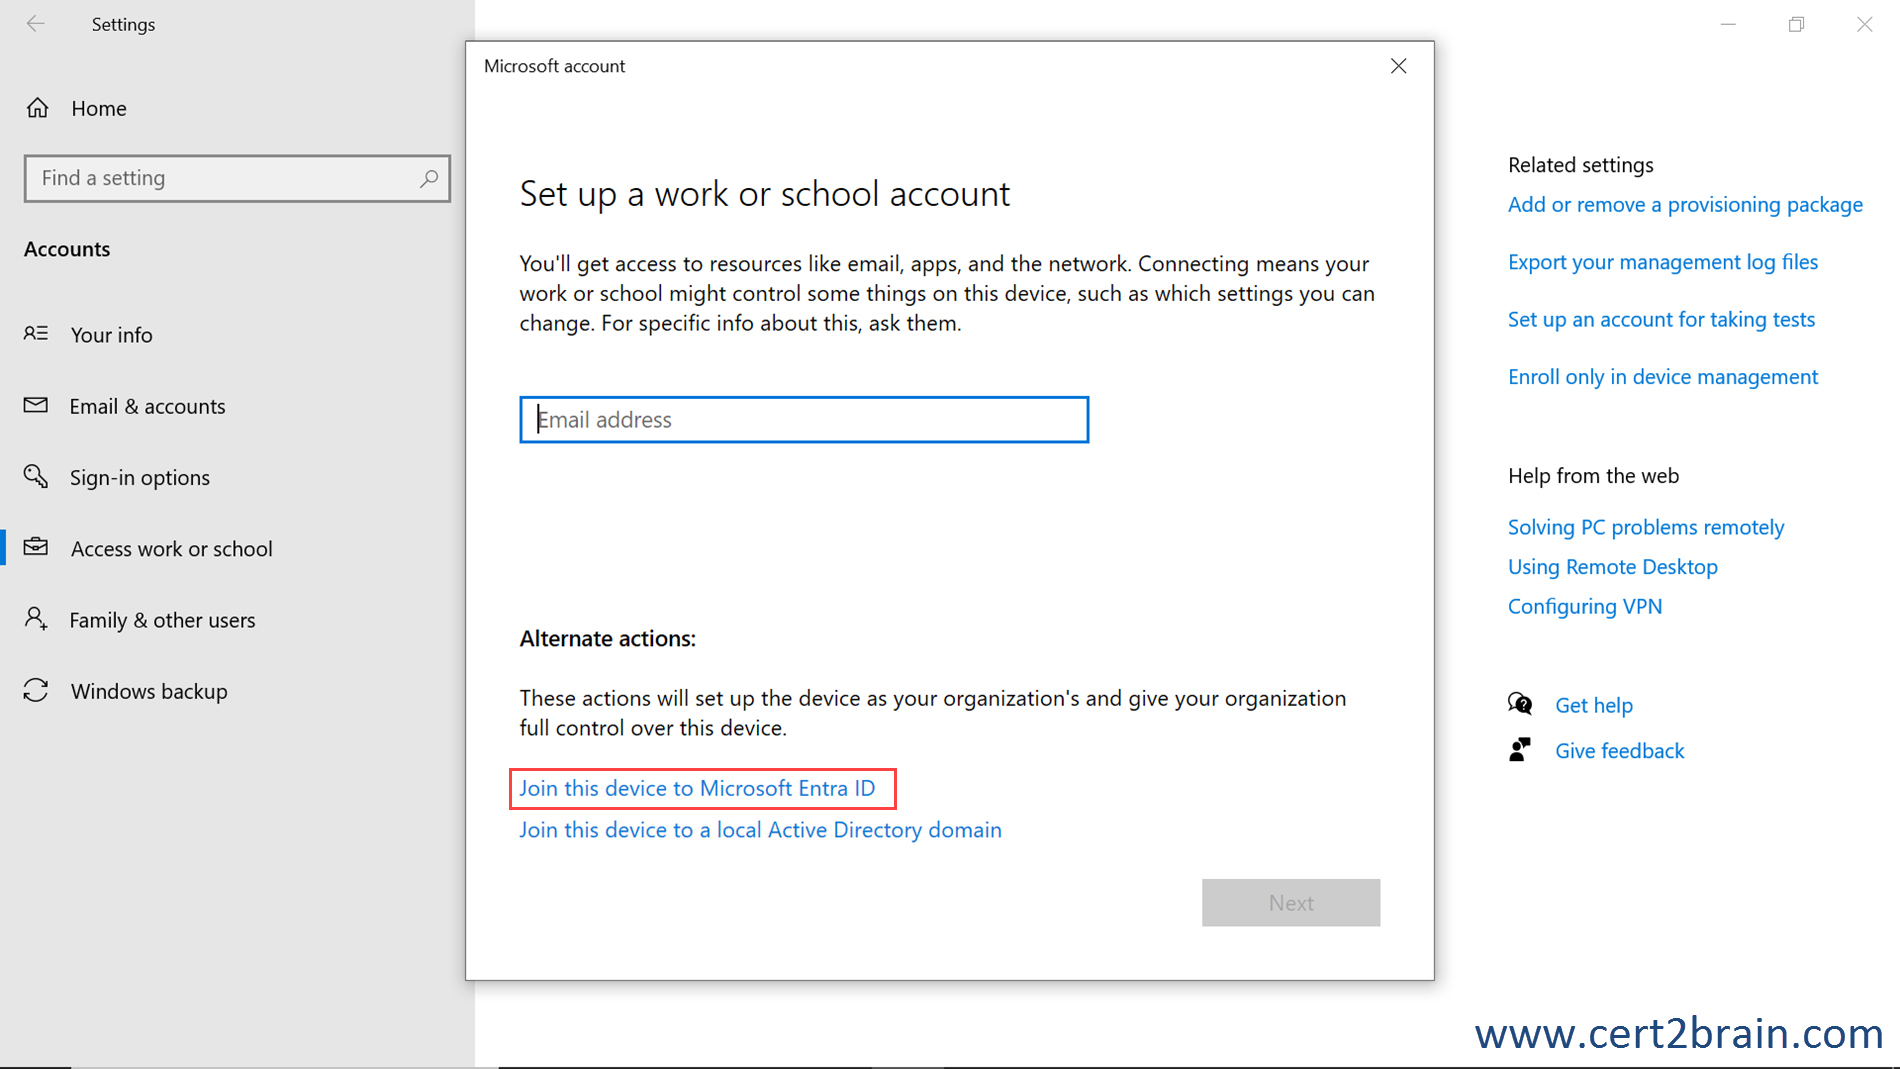Open Configuring VPN help link

(x=1585, y=606)
